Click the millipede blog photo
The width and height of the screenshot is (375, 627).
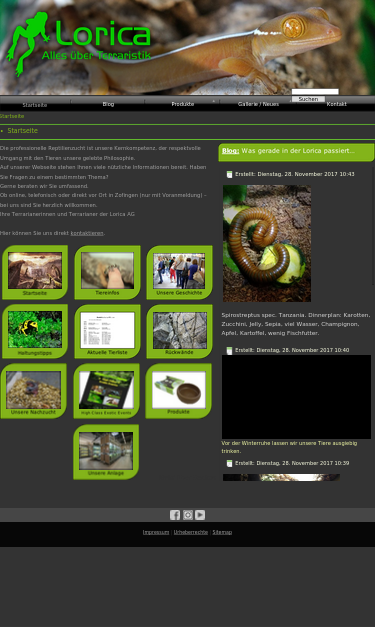[267, 244]
